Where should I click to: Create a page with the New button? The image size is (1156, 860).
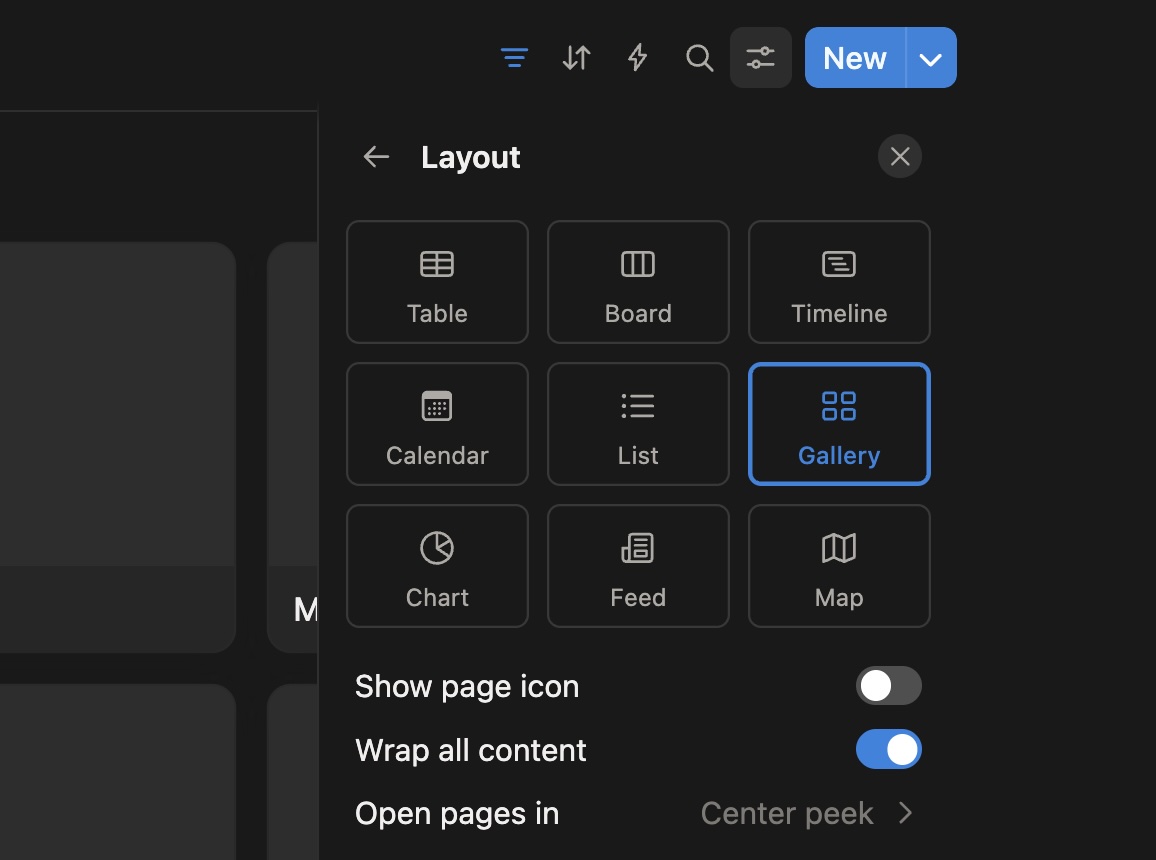[853, 57]
